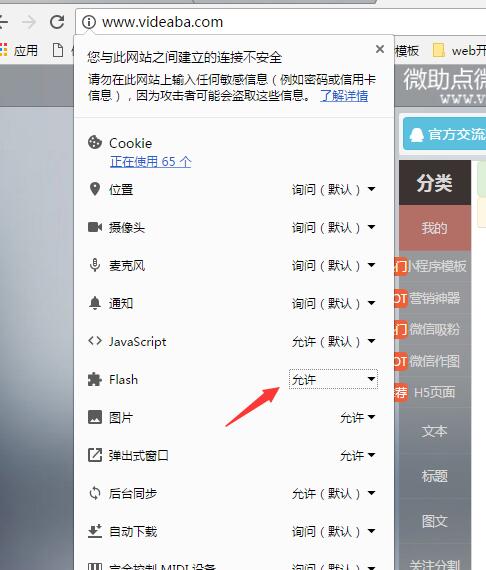
Task: Click the address bar URL field
Action: [x=280, y=22]
